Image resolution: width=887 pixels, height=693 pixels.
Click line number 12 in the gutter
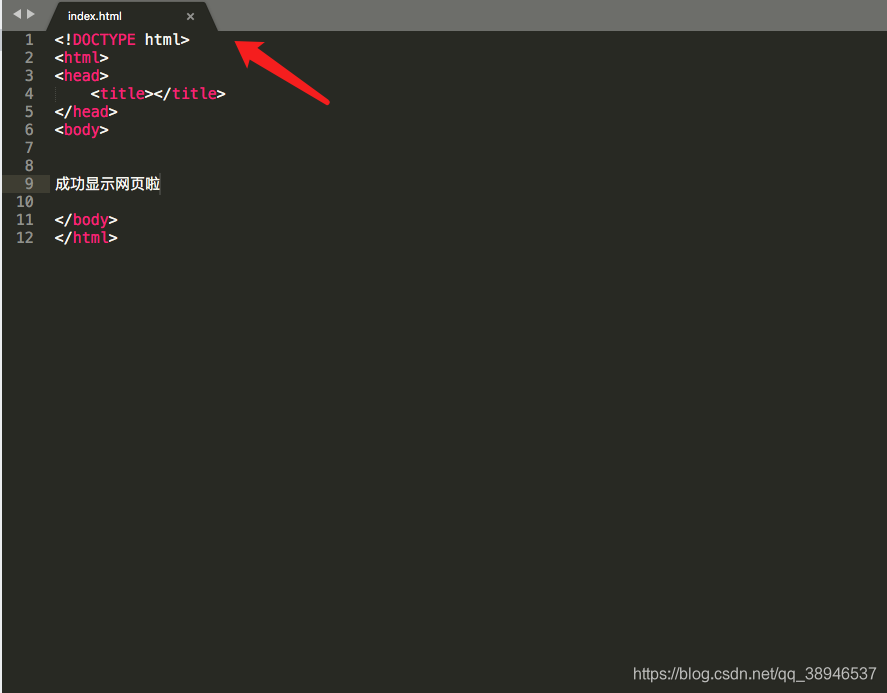click(x=25, y=238)
